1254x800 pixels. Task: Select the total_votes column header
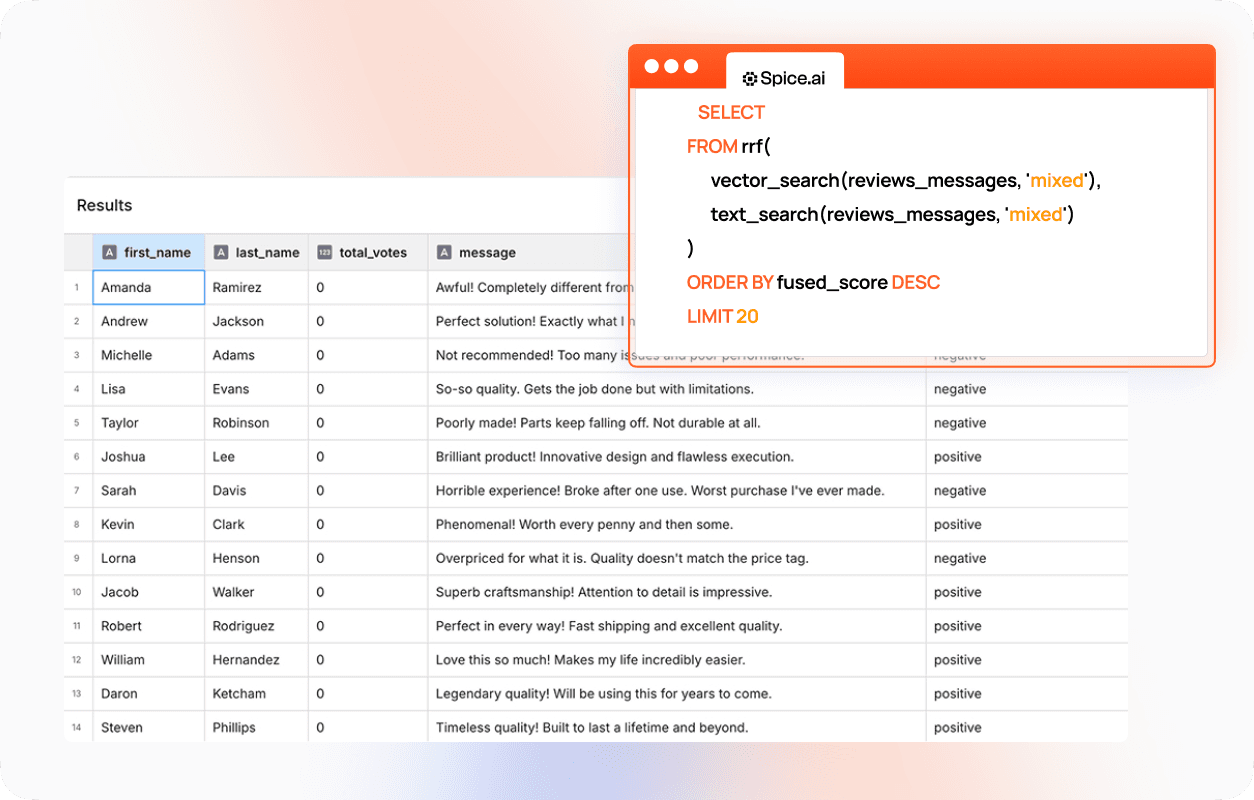[x=372, y=253]
